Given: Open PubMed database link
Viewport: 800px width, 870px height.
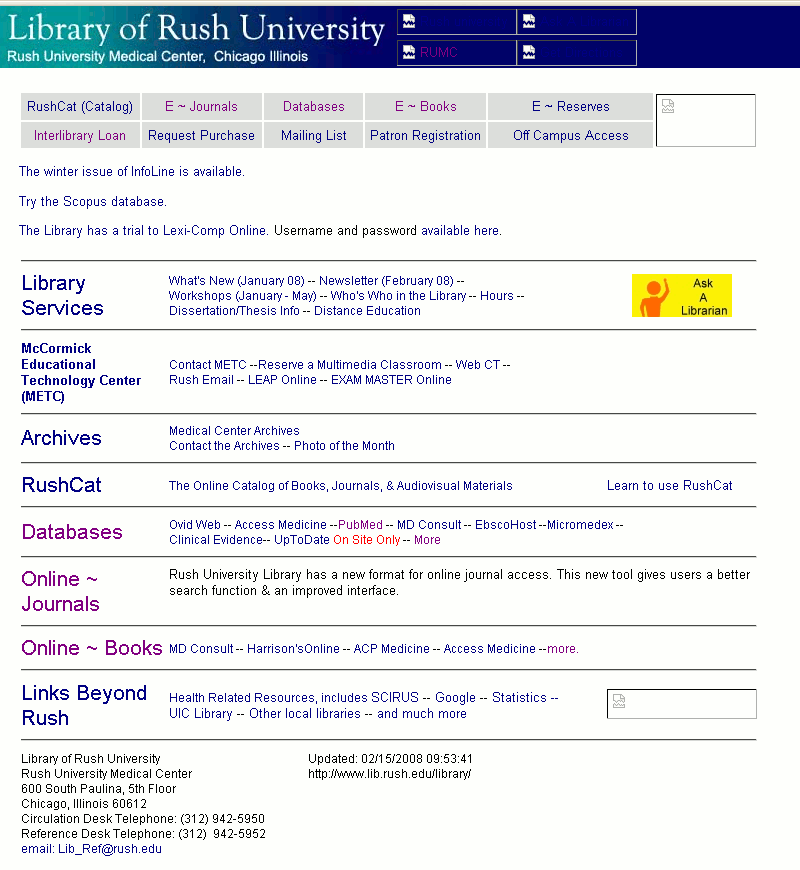Looking at the screenshot, I should tap(360, 524).
